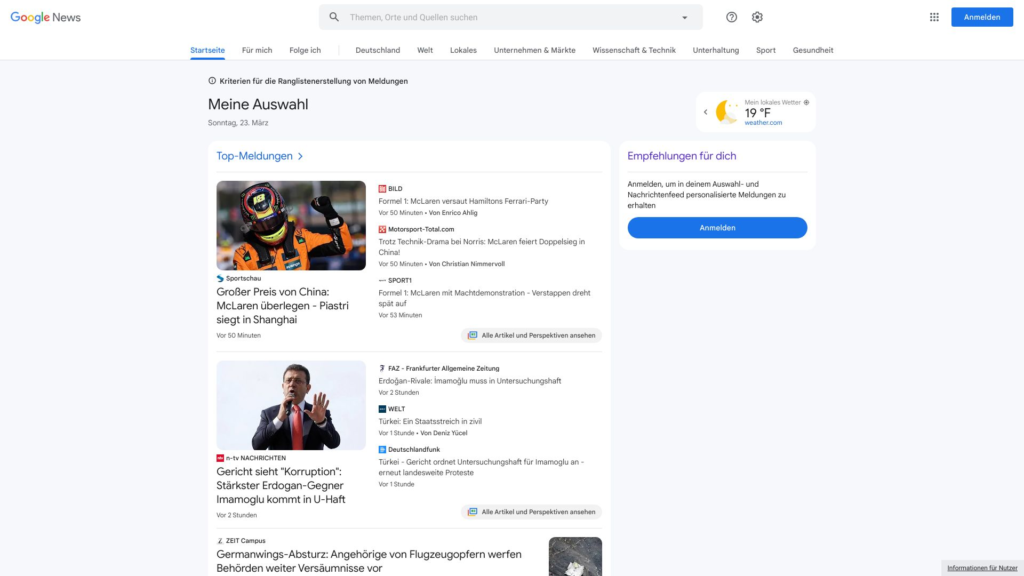1024x576 pixels.
Task: Open Deutschlandfunk article on Untersuchungshaft für Imamoglu
Action: (481, 467)
